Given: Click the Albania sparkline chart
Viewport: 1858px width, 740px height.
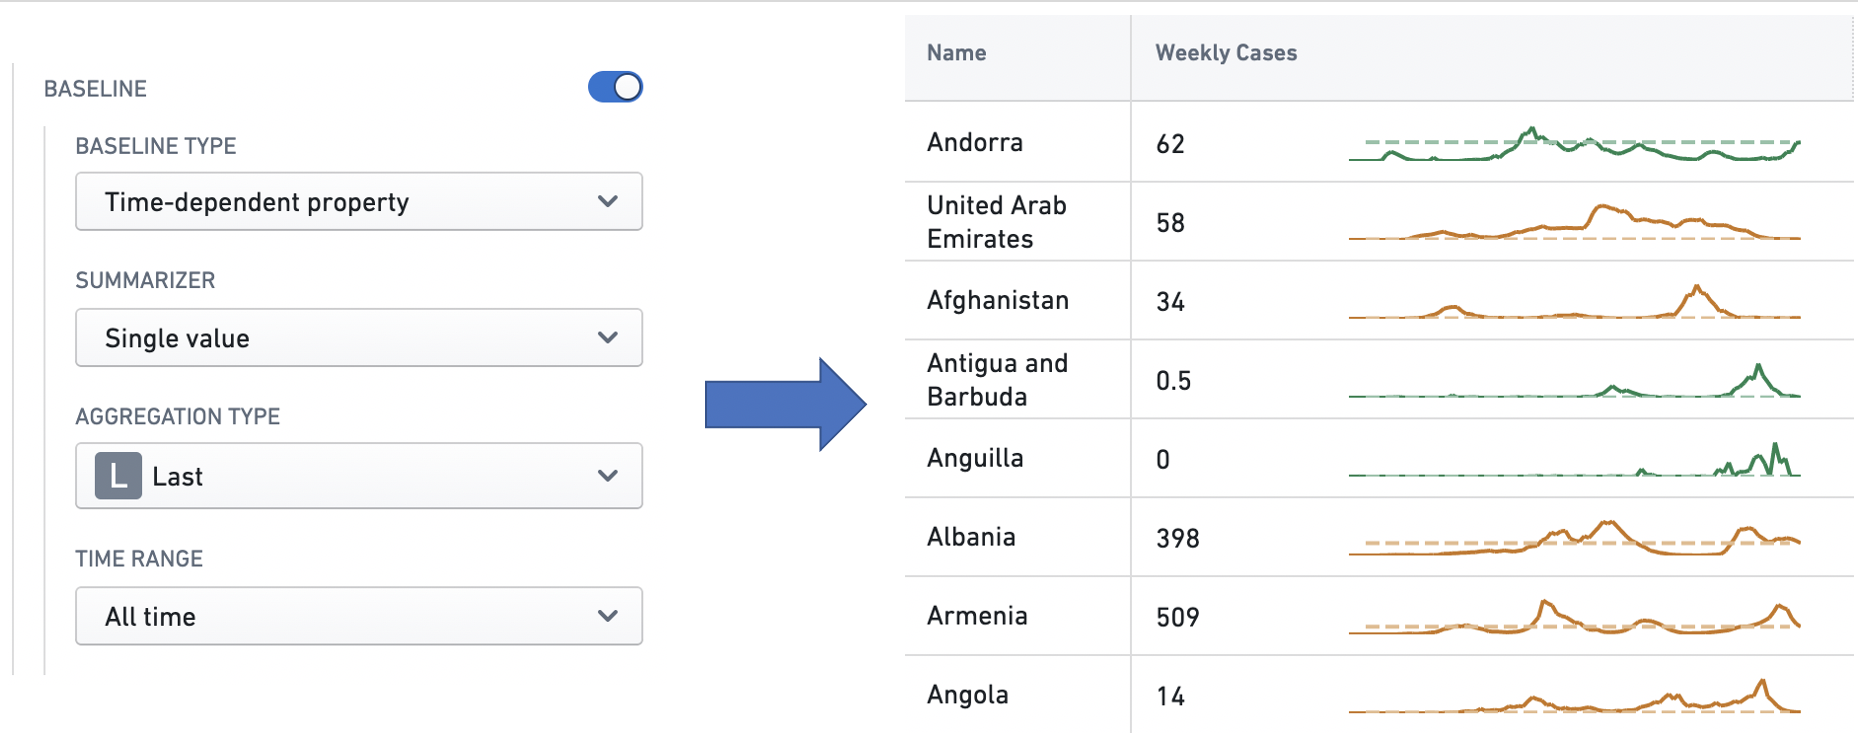Looking at the screenshot, I should [1574, 538].
